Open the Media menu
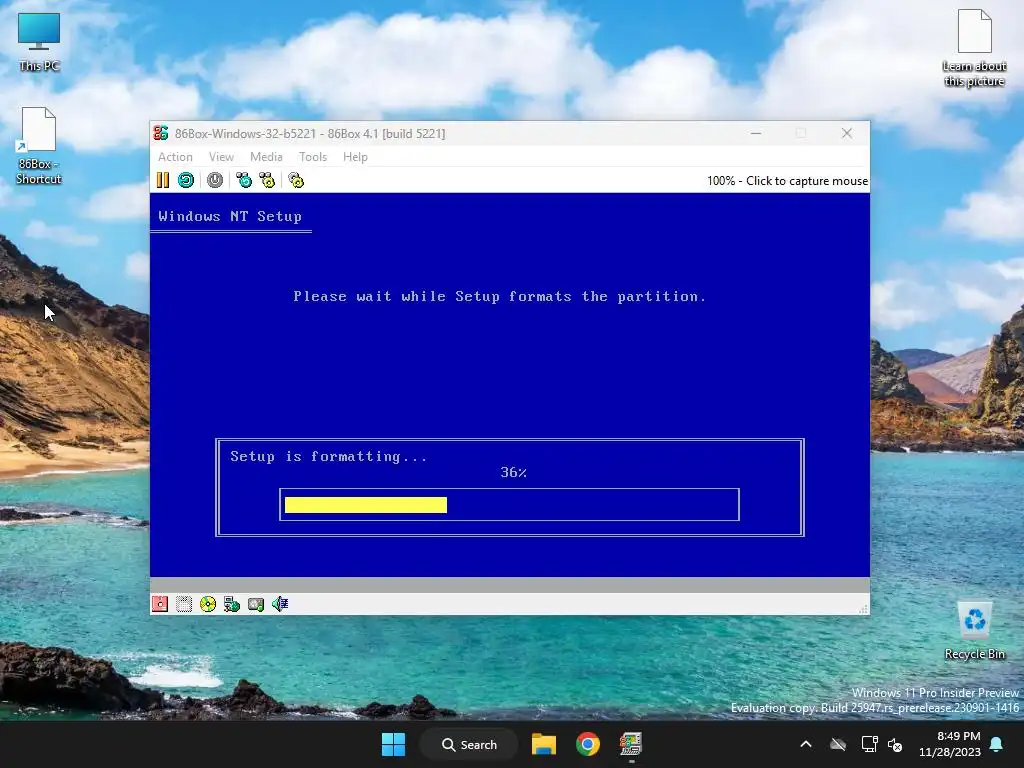The width and height of the screenshot is (1024, 768). 266,157
